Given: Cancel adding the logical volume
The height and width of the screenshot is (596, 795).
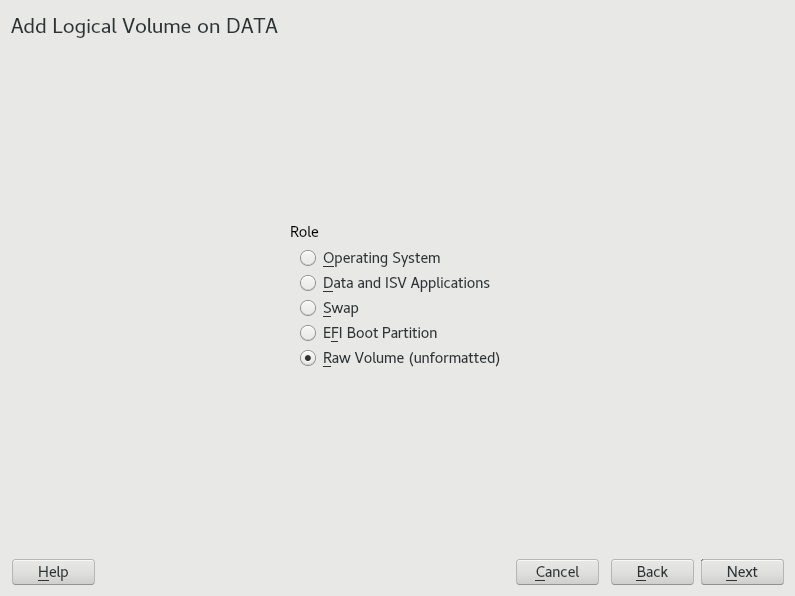Looking at the screenshot, I should click(557, 572).
